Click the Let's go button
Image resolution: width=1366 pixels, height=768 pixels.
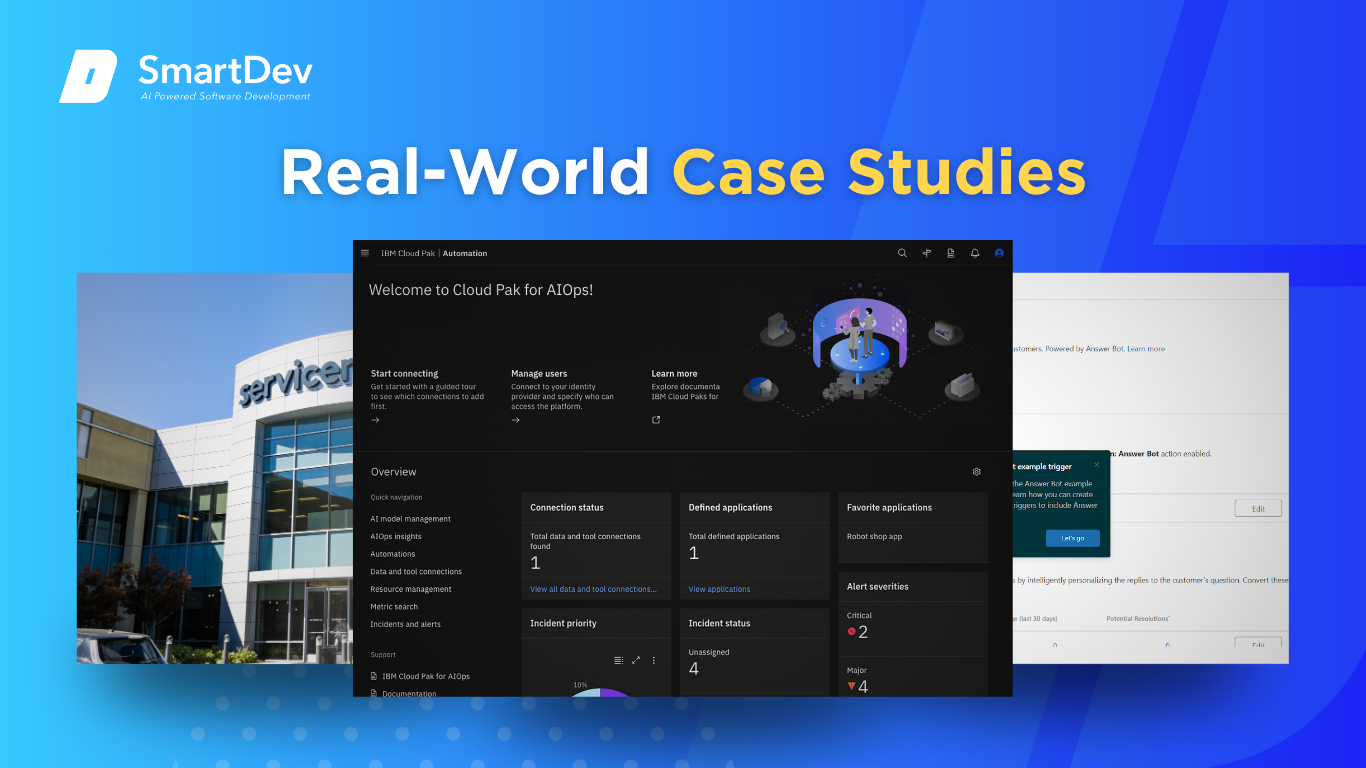1072,538
